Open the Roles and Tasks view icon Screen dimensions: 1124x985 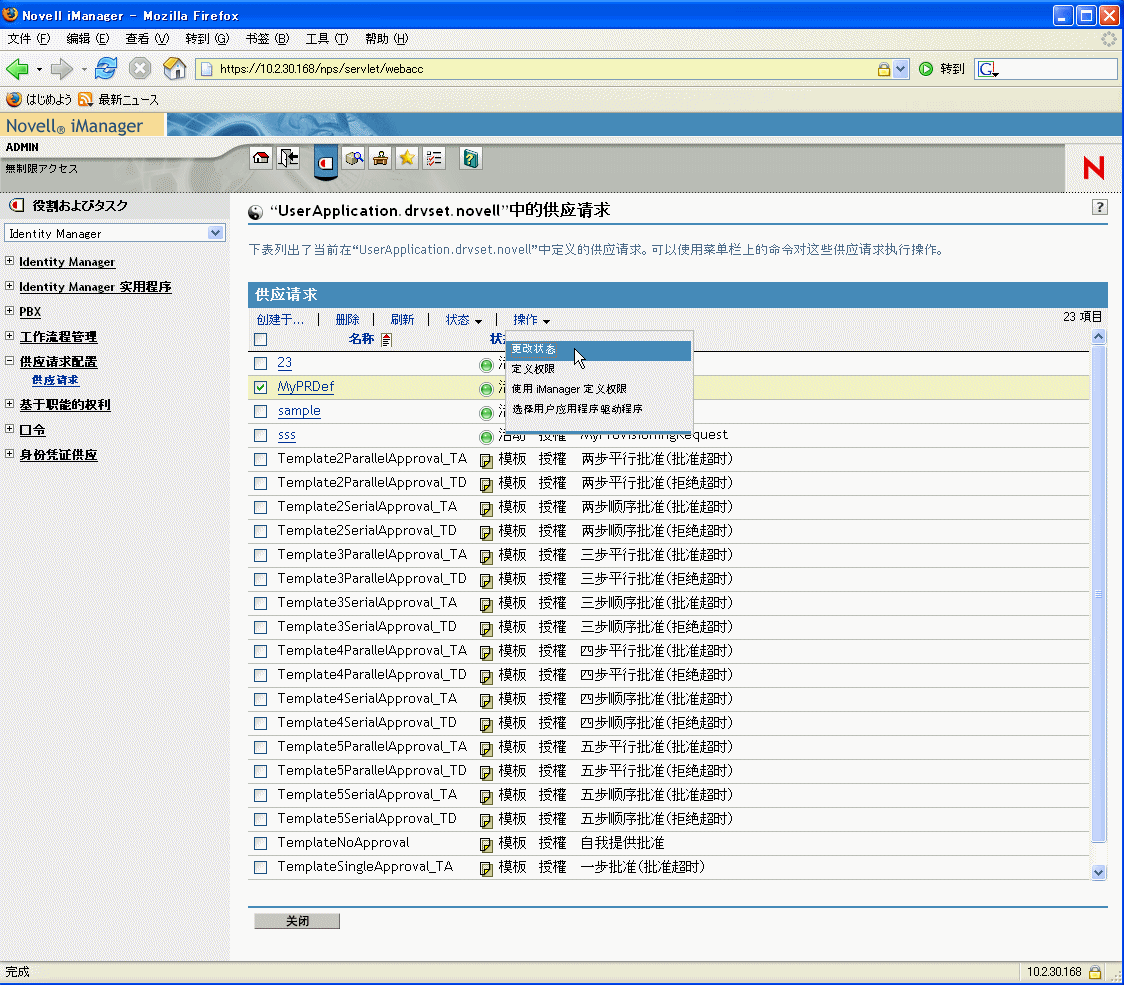coord(326,162)
